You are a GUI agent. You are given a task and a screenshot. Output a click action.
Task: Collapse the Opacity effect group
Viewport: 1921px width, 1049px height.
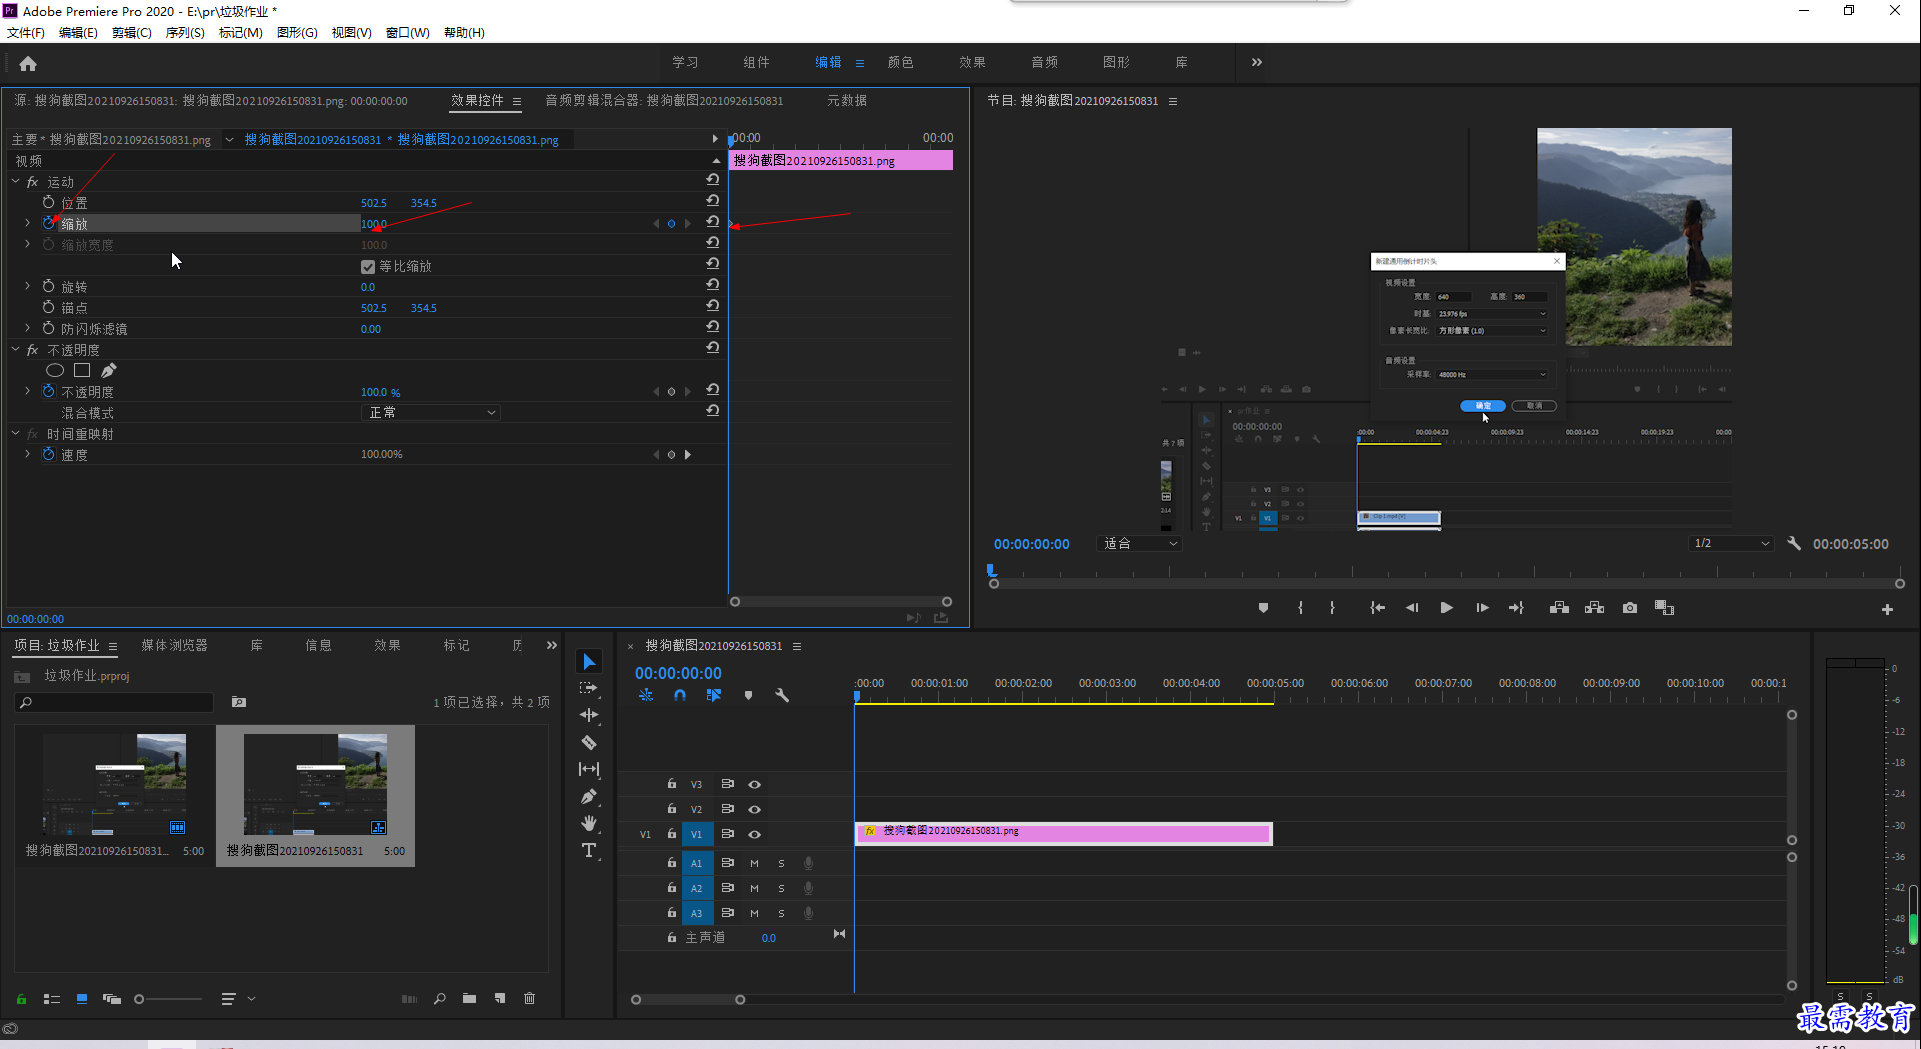click(16, 349)
